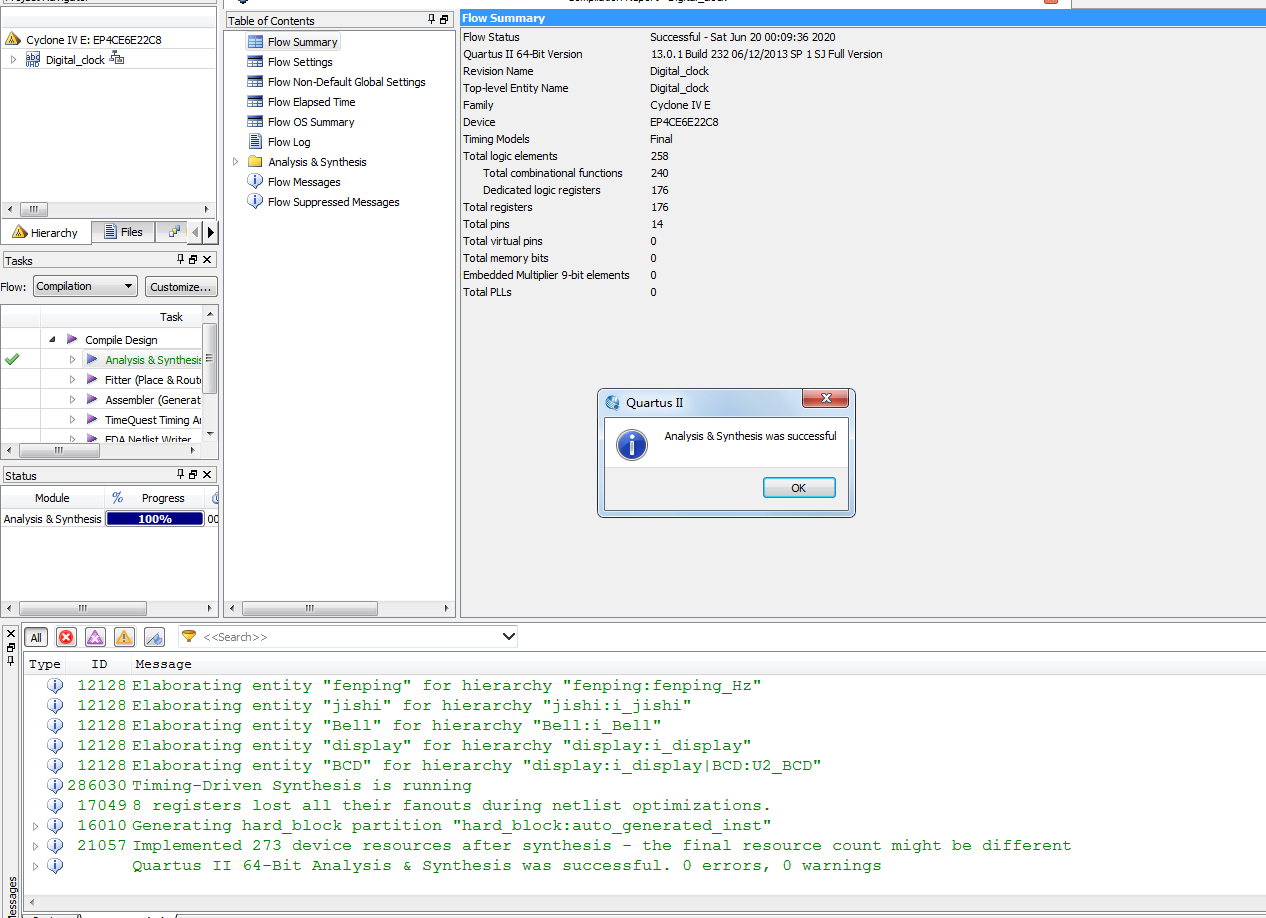Close the Quartus II dialog window
This screenshot has height=918, width=1266.
826,400
